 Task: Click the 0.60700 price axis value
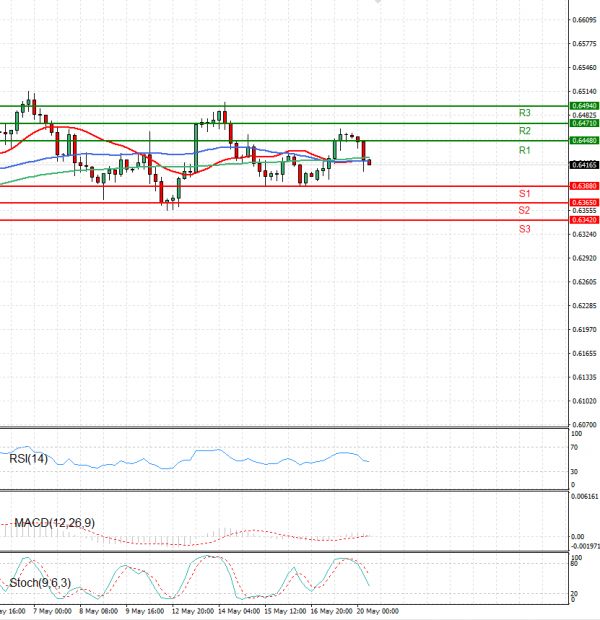(585, 425)
